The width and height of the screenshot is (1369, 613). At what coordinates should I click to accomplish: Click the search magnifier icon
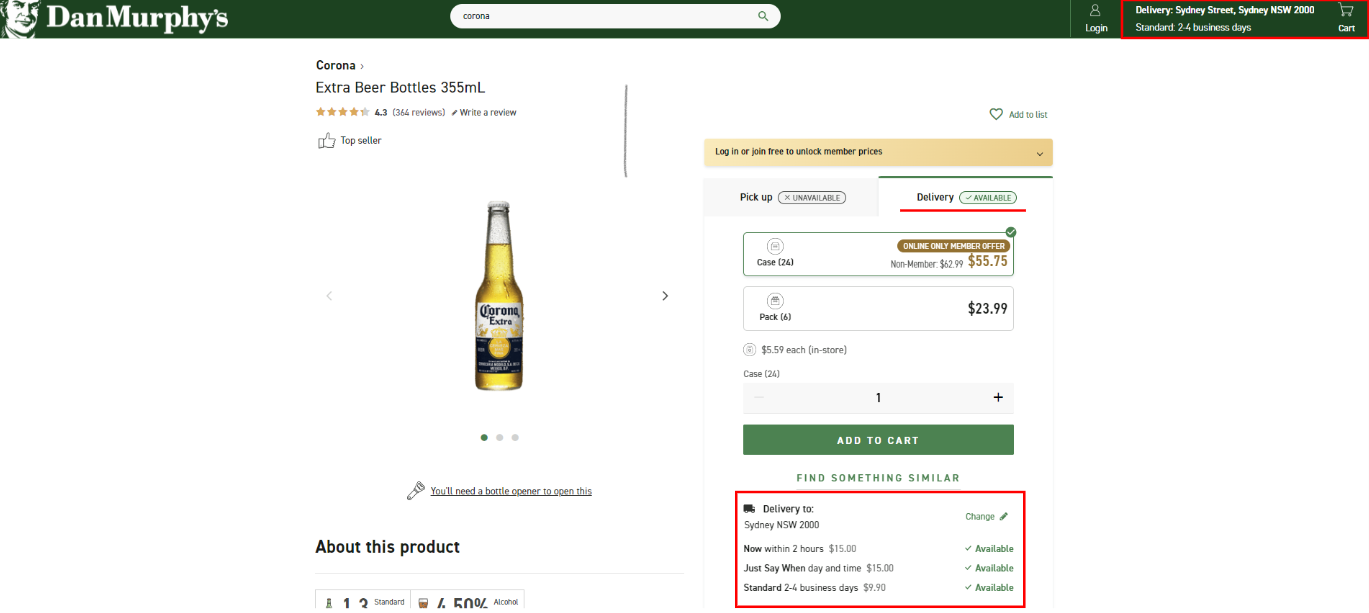(x=763, y=16)
